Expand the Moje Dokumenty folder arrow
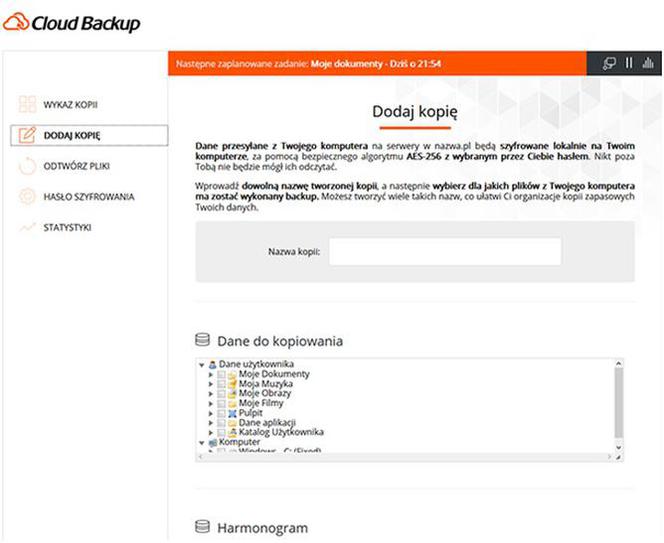Screen dimensions: 664x543 point(211,375)
